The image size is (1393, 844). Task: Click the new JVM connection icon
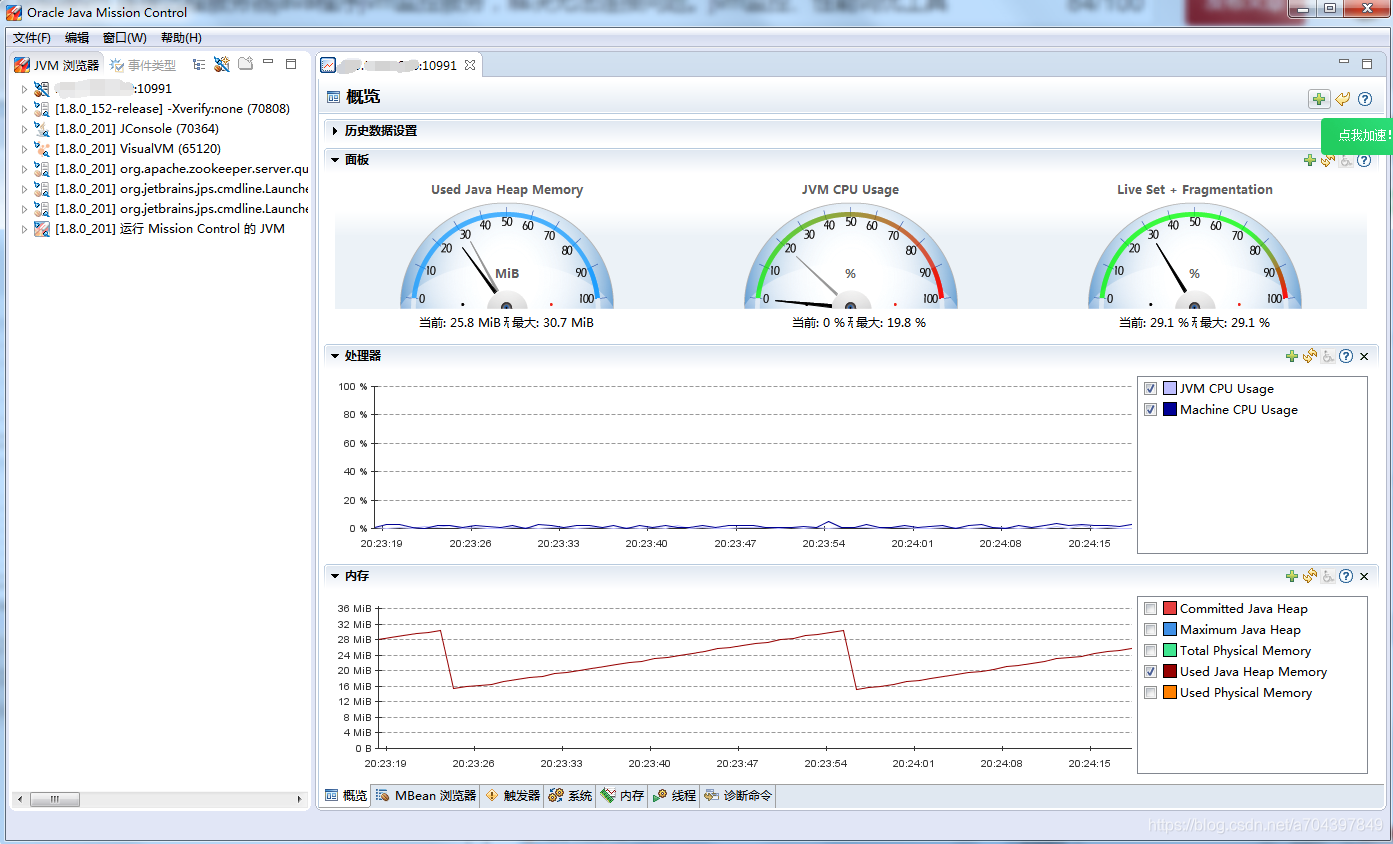(x=222, y=64)
